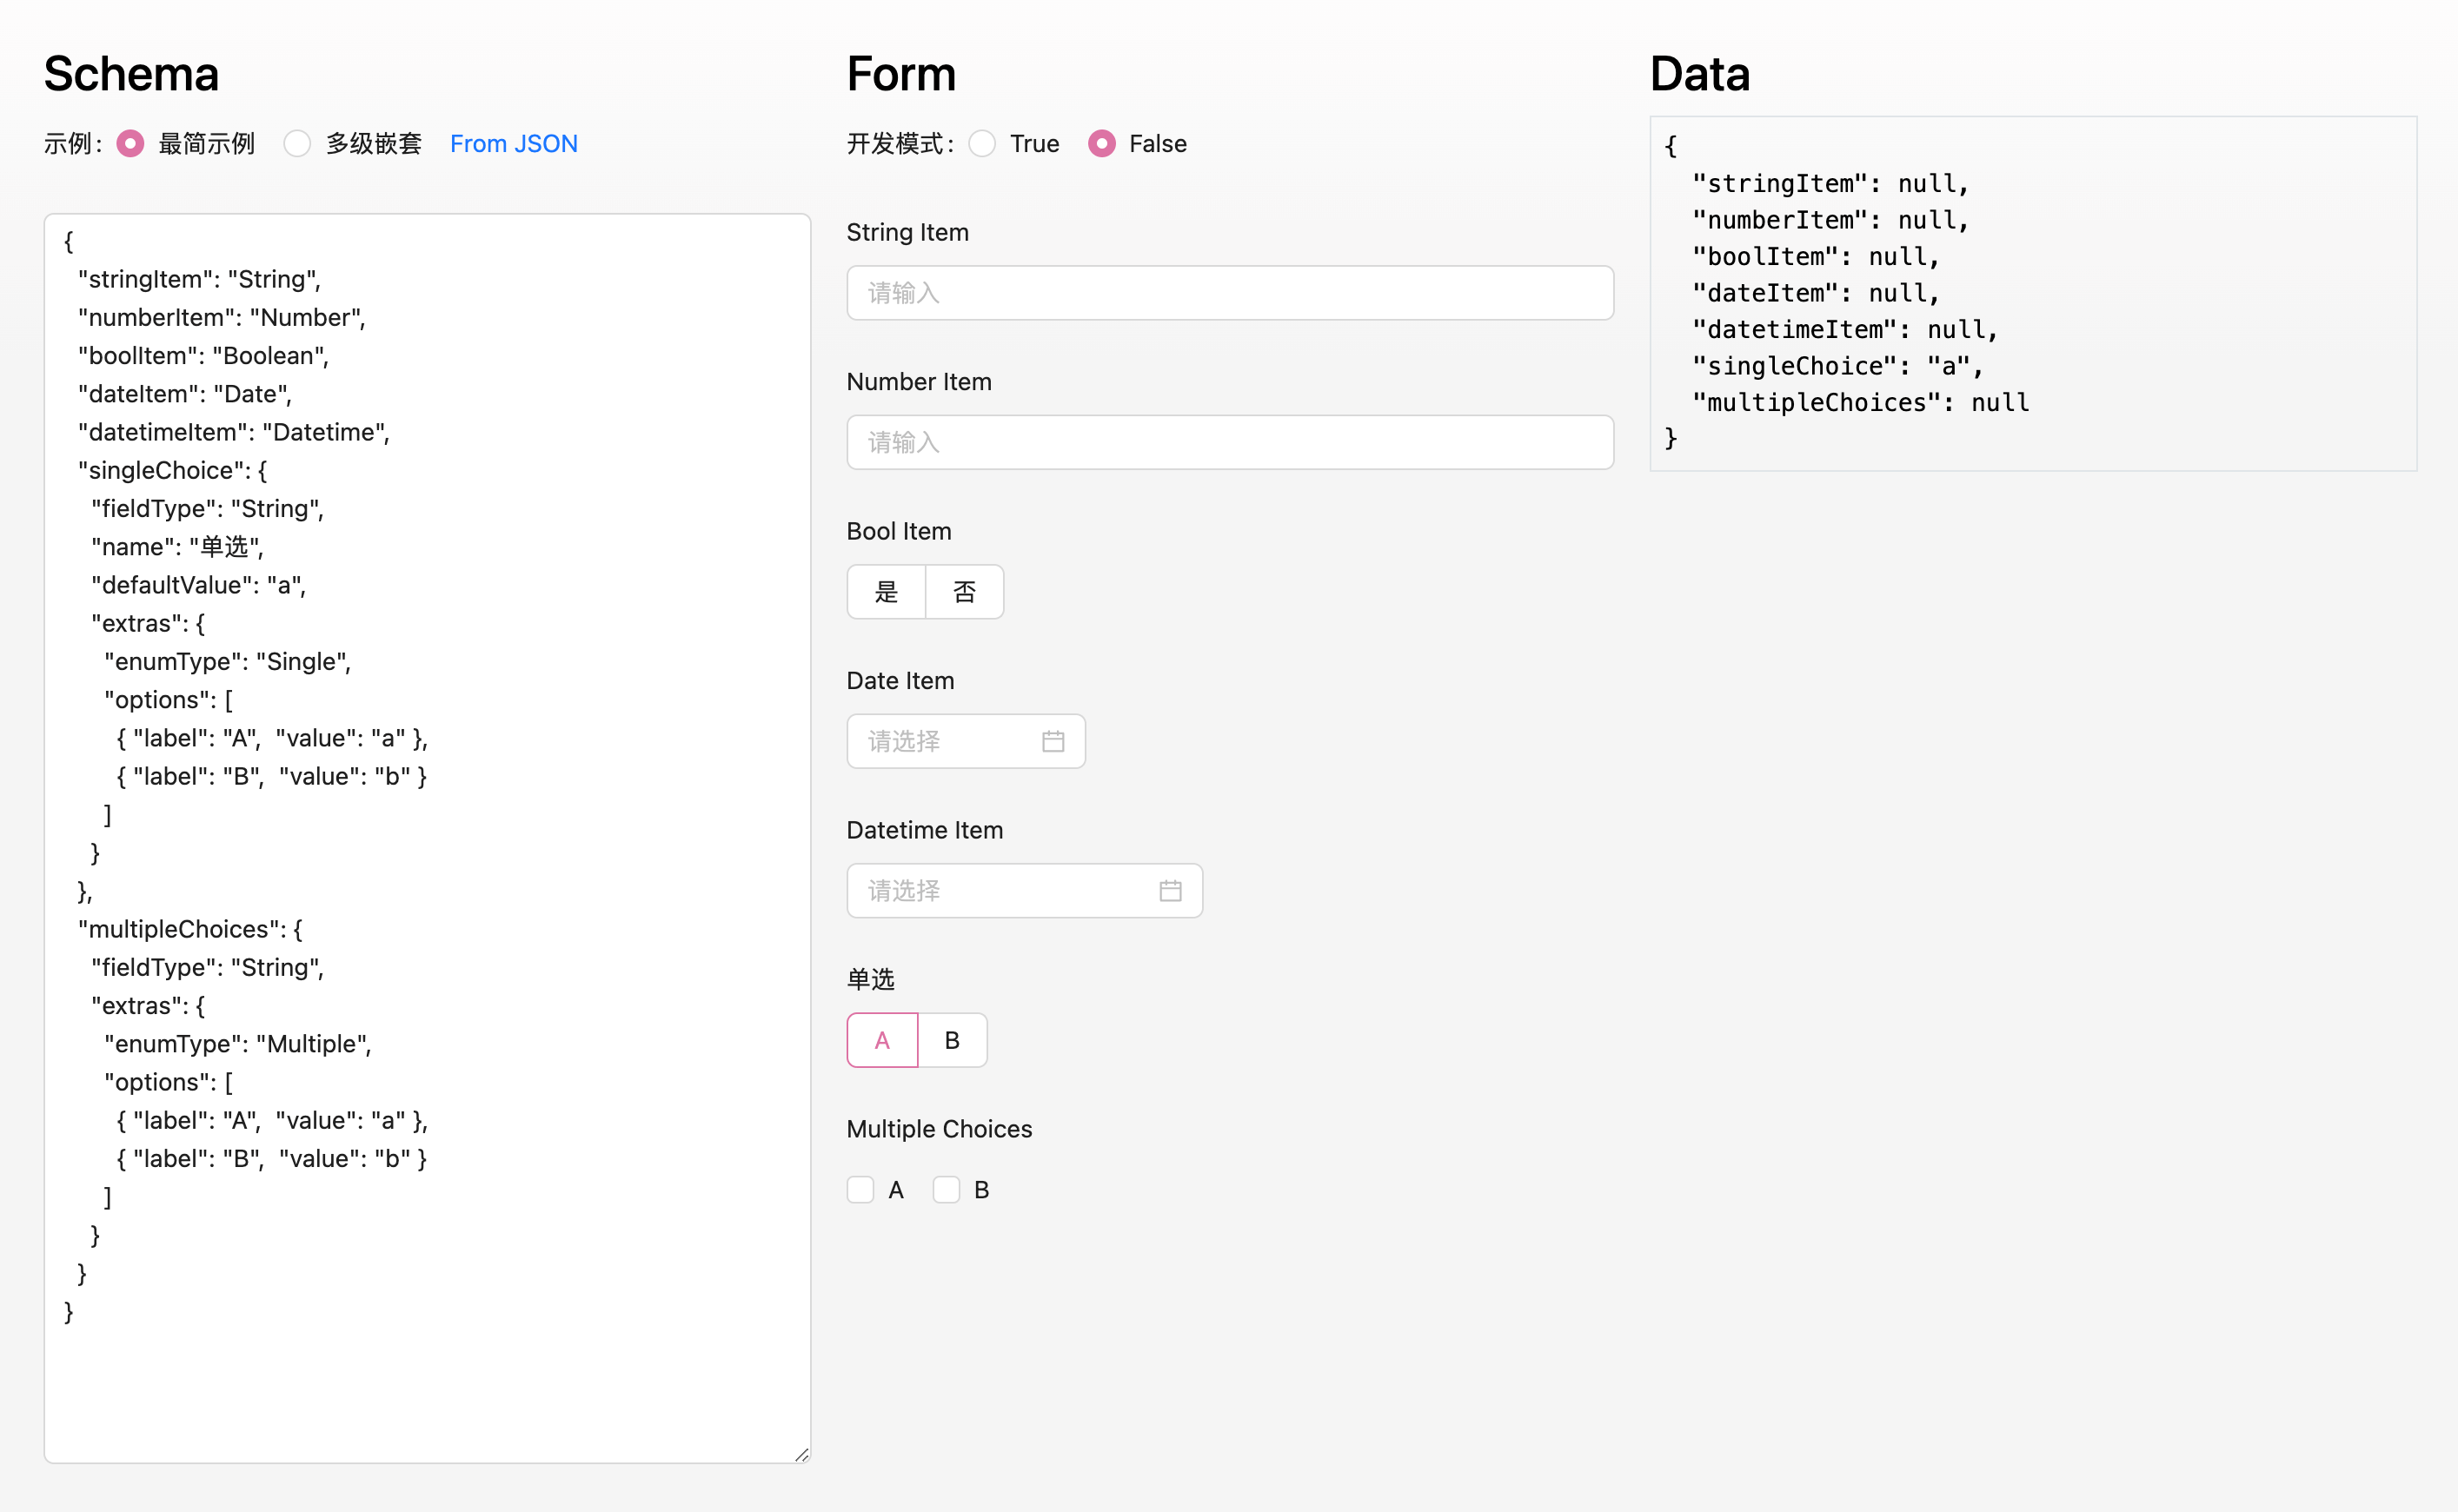2458x1512 pixels.
Task: Open the From JSON link
Action: click(x=514, y=144)
